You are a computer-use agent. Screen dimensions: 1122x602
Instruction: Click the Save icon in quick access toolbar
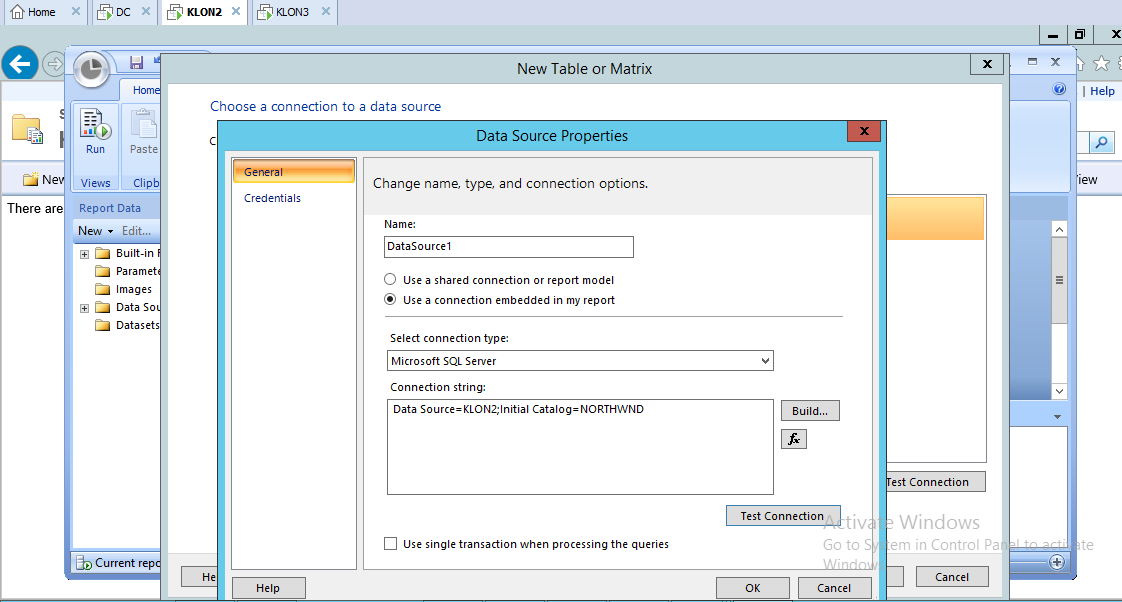click(137, 63)
